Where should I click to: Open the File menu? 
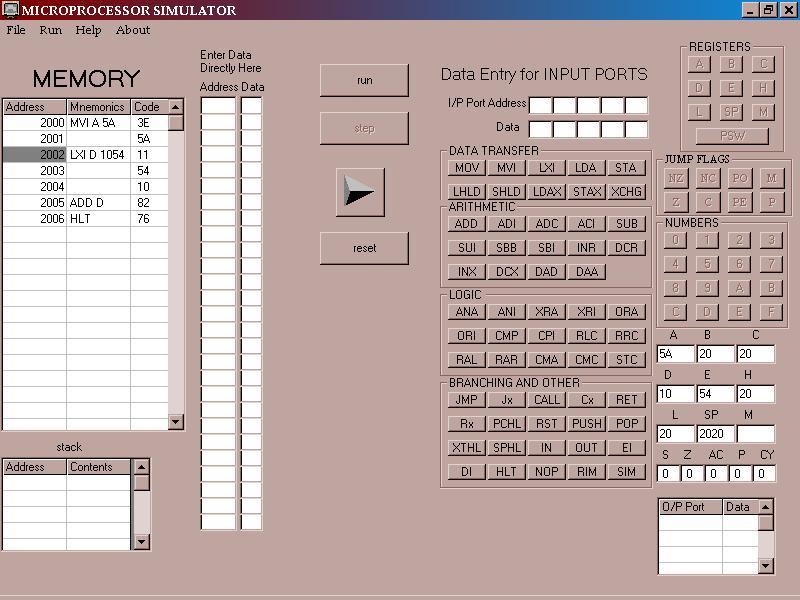pyautogui.click(x=16, y=30)
